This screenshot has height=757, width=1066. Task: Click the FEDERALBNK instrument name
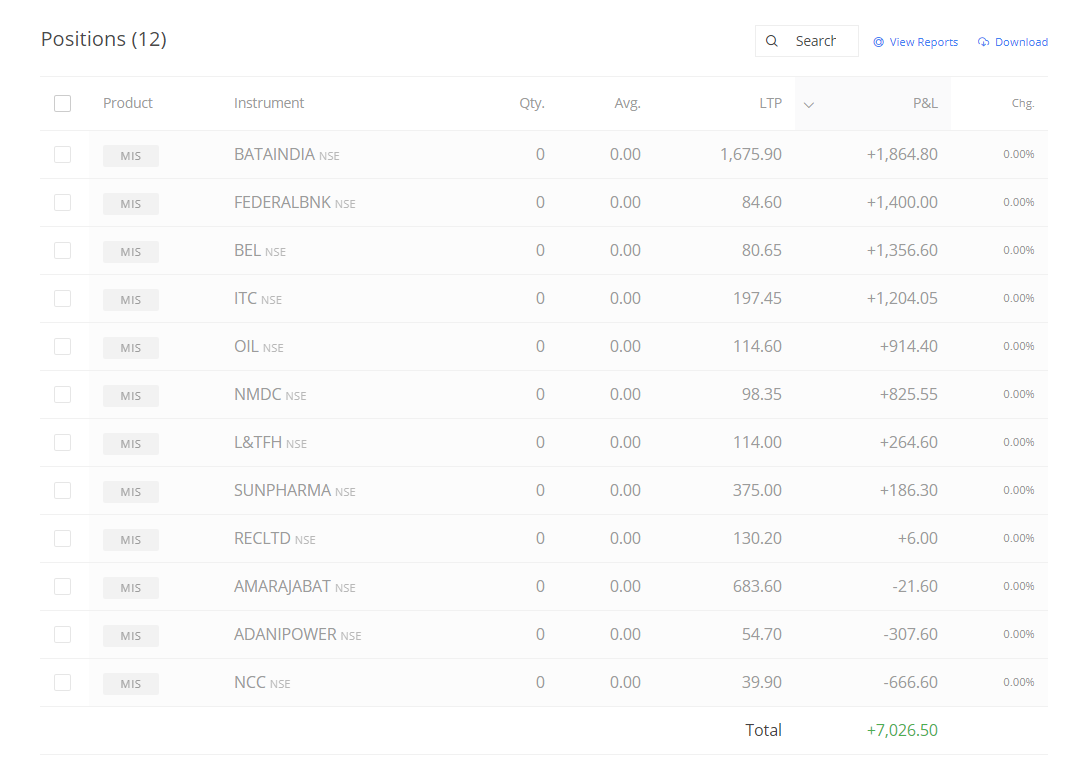282,203
